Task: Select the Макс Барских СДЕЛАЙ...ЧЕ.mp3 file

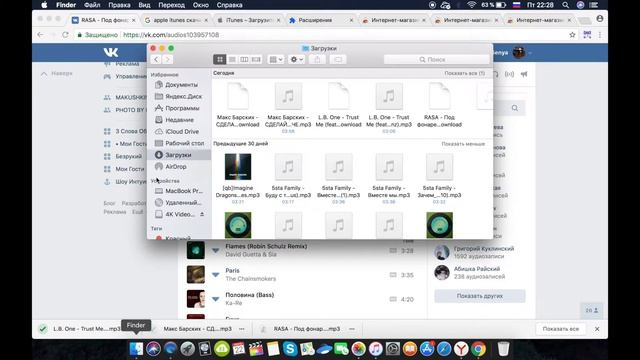Action: pyautogui.click(x=288, y=106)
